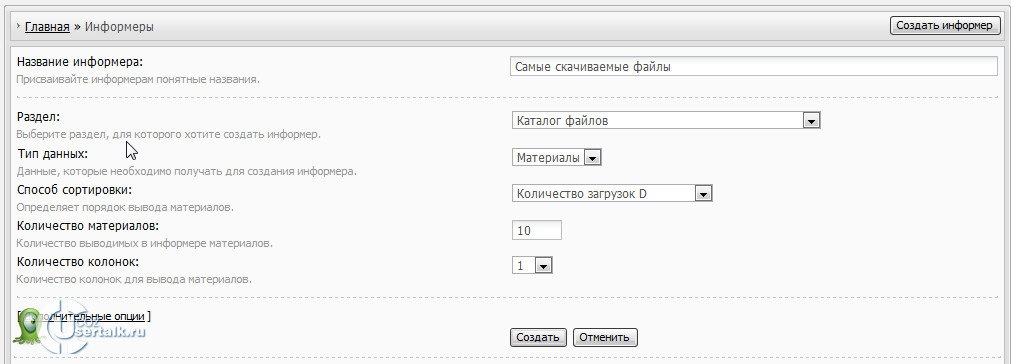Click the Отменить button
This screenshot has width=1011, height=364.
605,338
